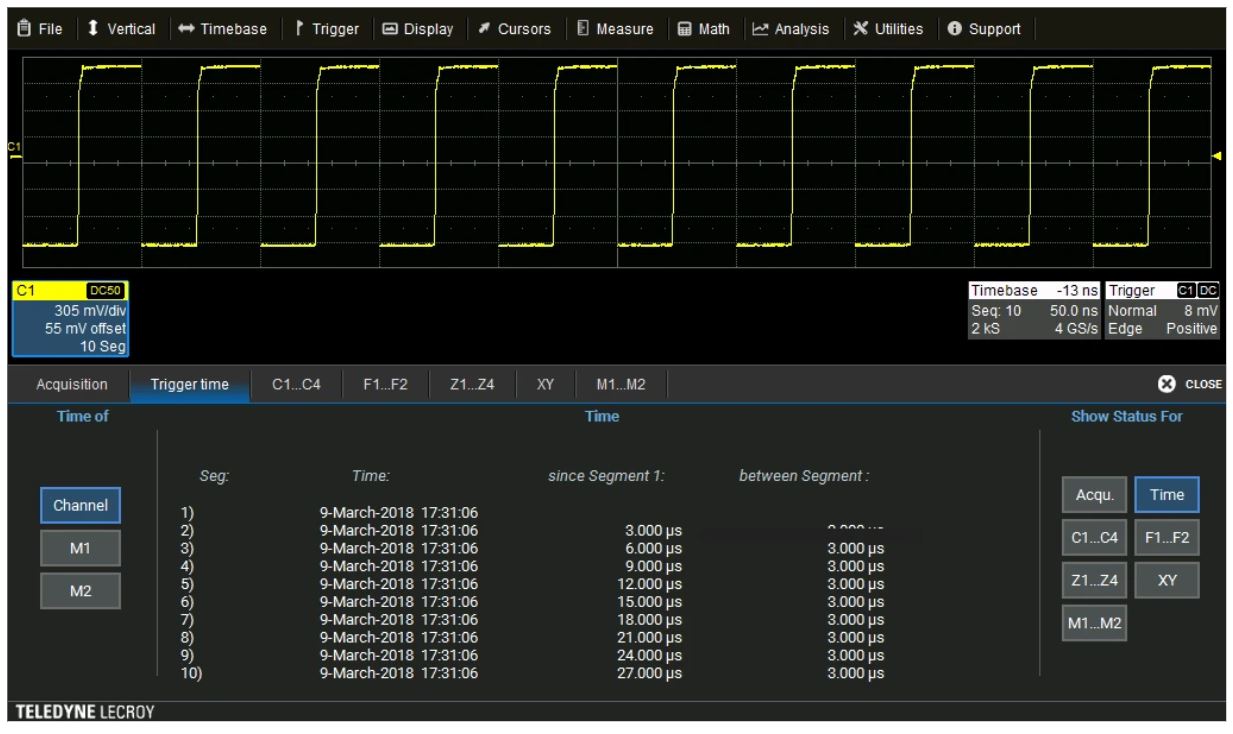Screen dimensions: 1233x734
Task: Click the 3.000 µs since Segment 1 value
Action: 654,529
